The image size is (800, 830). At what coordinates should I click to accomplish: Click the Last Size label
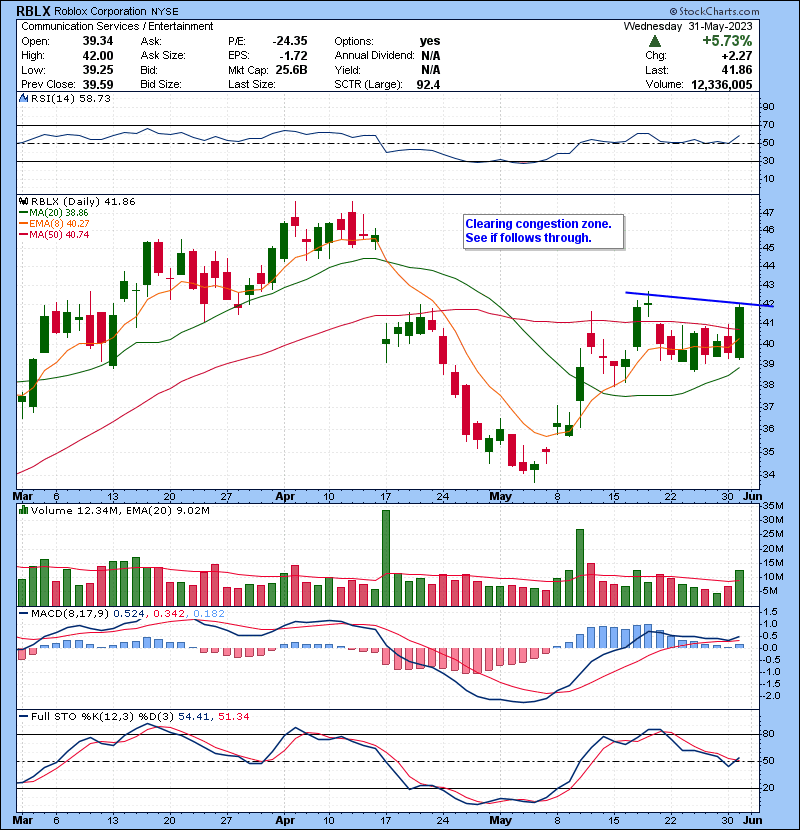point(252,85)
